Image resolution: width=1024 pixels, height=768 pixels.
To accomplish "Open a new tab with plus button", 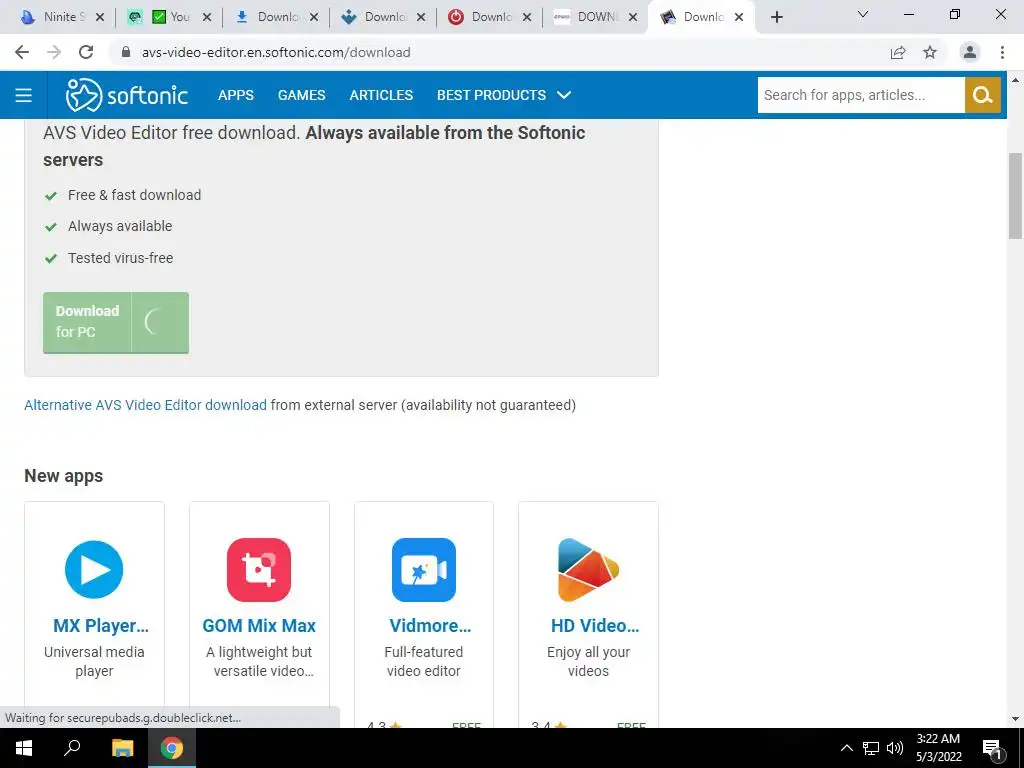I will (x=776, y=18).
